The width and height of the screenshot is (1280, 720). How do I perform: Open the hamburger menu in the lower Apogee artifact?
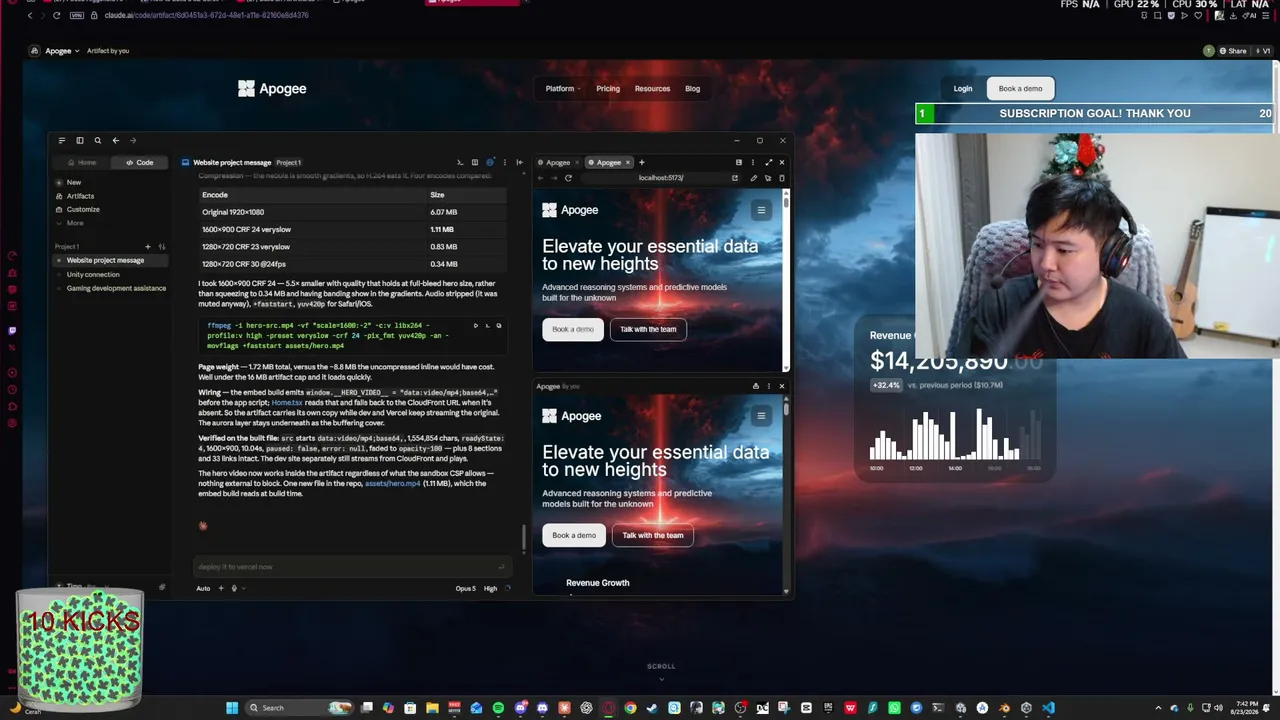[x=761, y=416]
